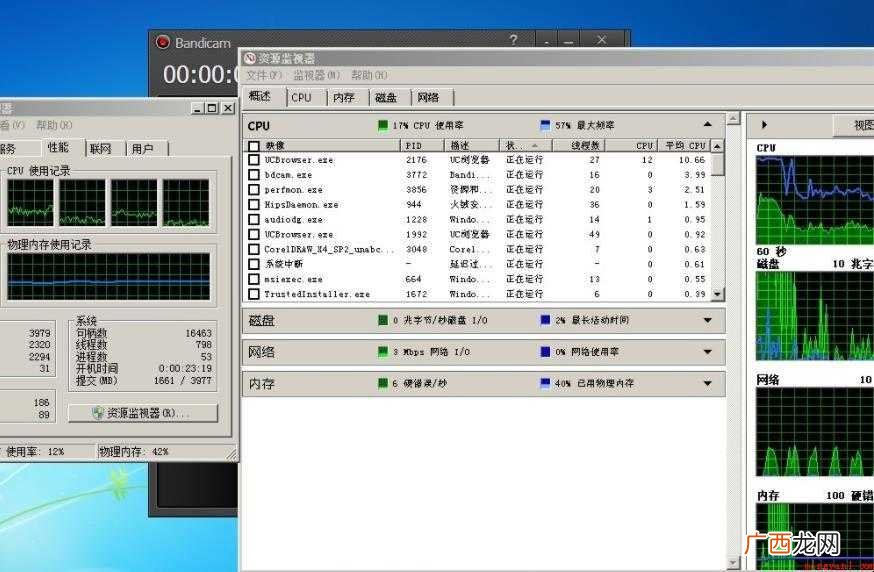Collapse graph pane with the triangle arrow
Viewport: 874px width, 572px height.
[764, 125]
